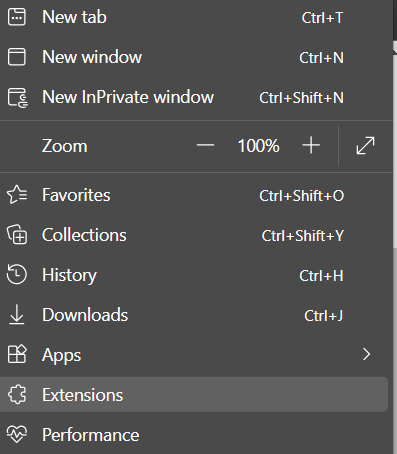Click the Extensions puzzle piece icon

point(17,395)
